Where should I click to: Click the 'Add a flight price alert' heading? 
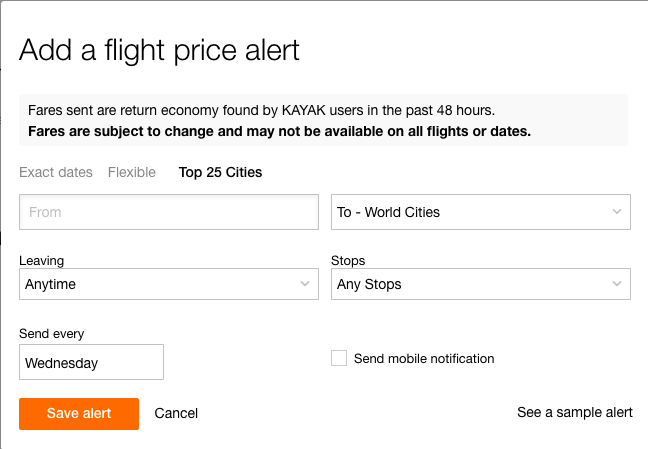coord(159,50)
